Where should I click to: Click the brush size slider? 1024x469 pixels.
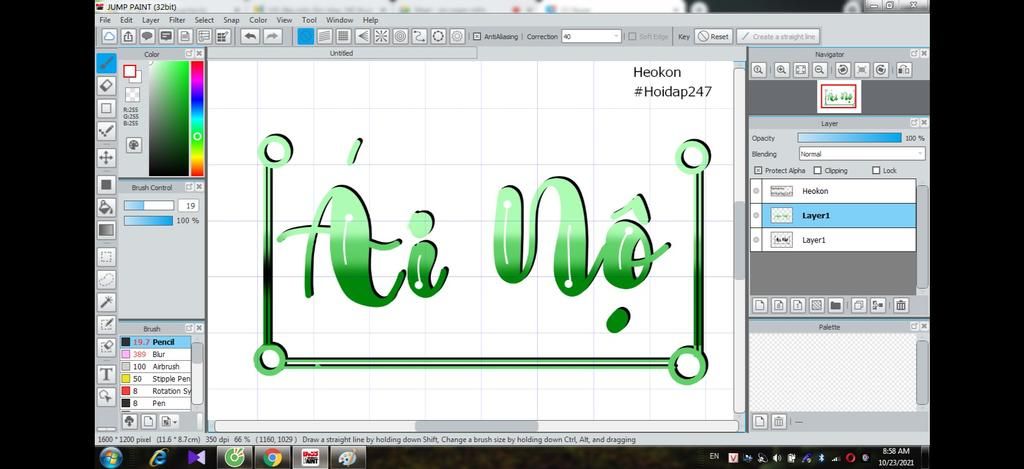[x=149, y=205]
